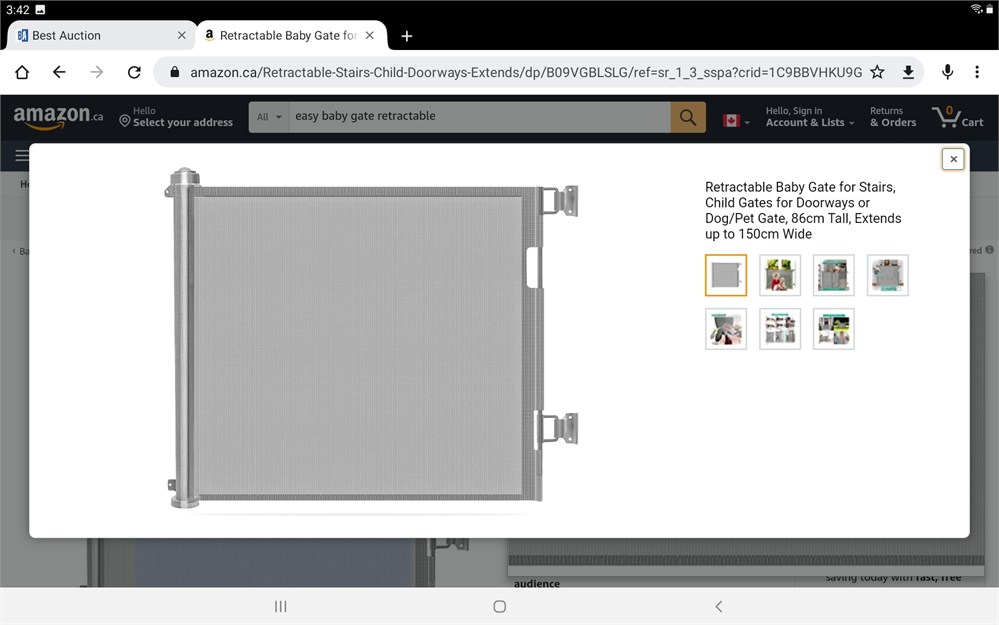Reload the Amazon page

134,72
